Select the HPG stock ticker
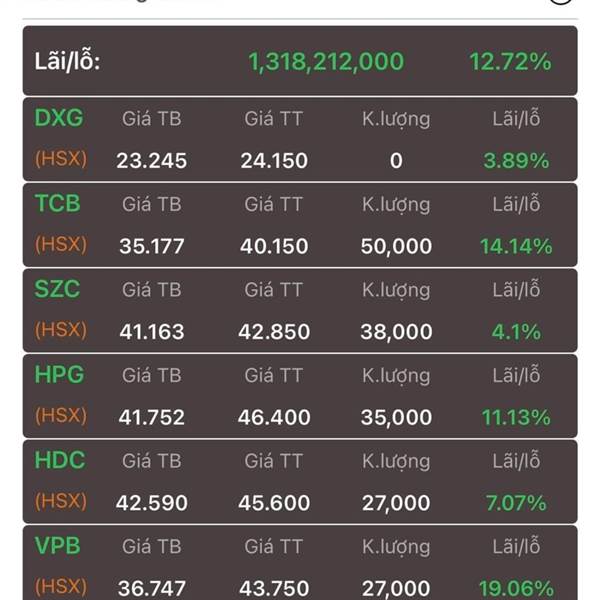Screen dimensions: 600x600 pyautogui.click(x=59, y=374)
